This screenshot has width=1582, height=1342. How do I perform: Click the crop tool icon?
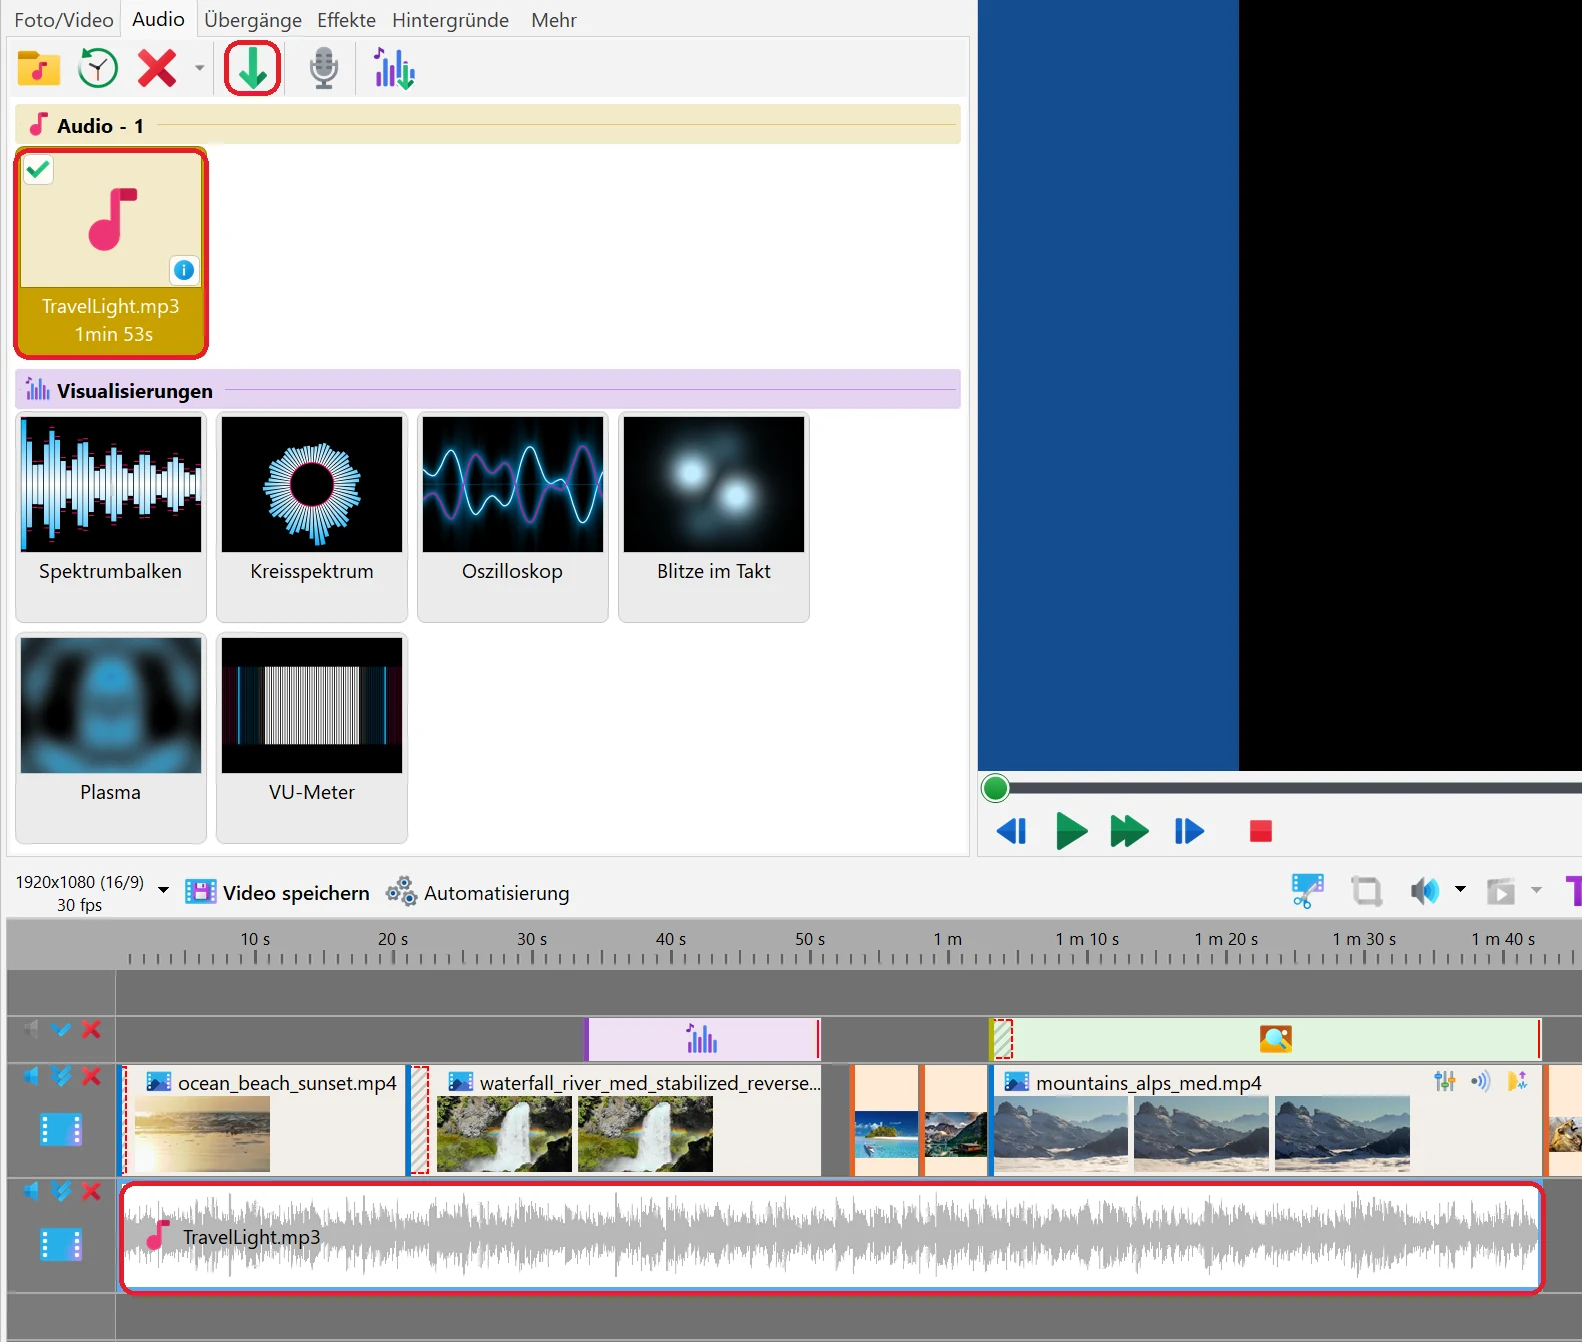click(x=1366, y=890)
